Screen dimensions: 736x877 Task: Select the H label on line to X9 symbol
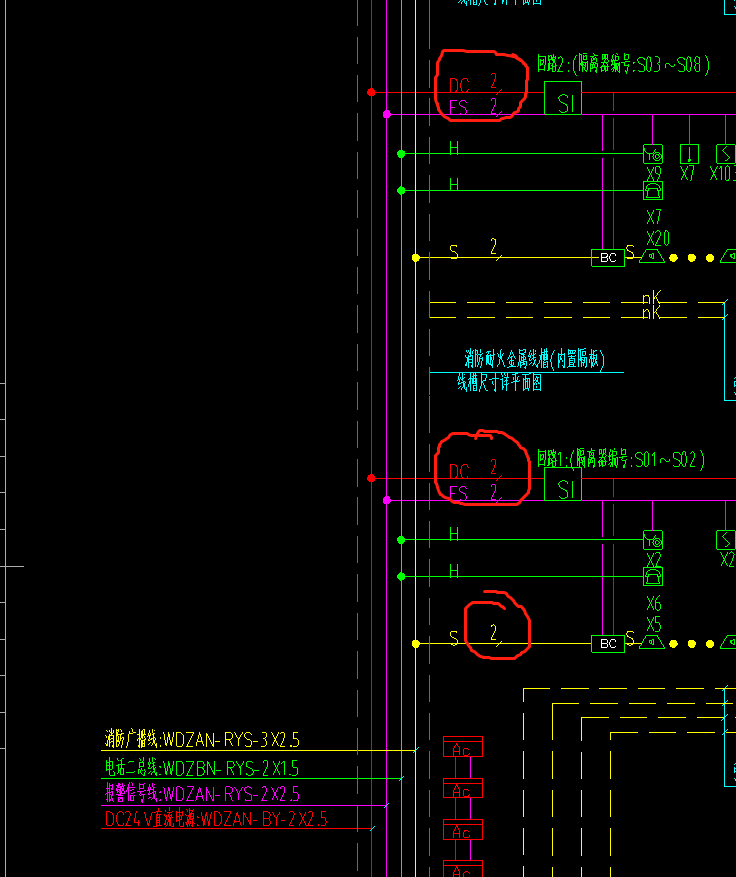click(454, 148)
